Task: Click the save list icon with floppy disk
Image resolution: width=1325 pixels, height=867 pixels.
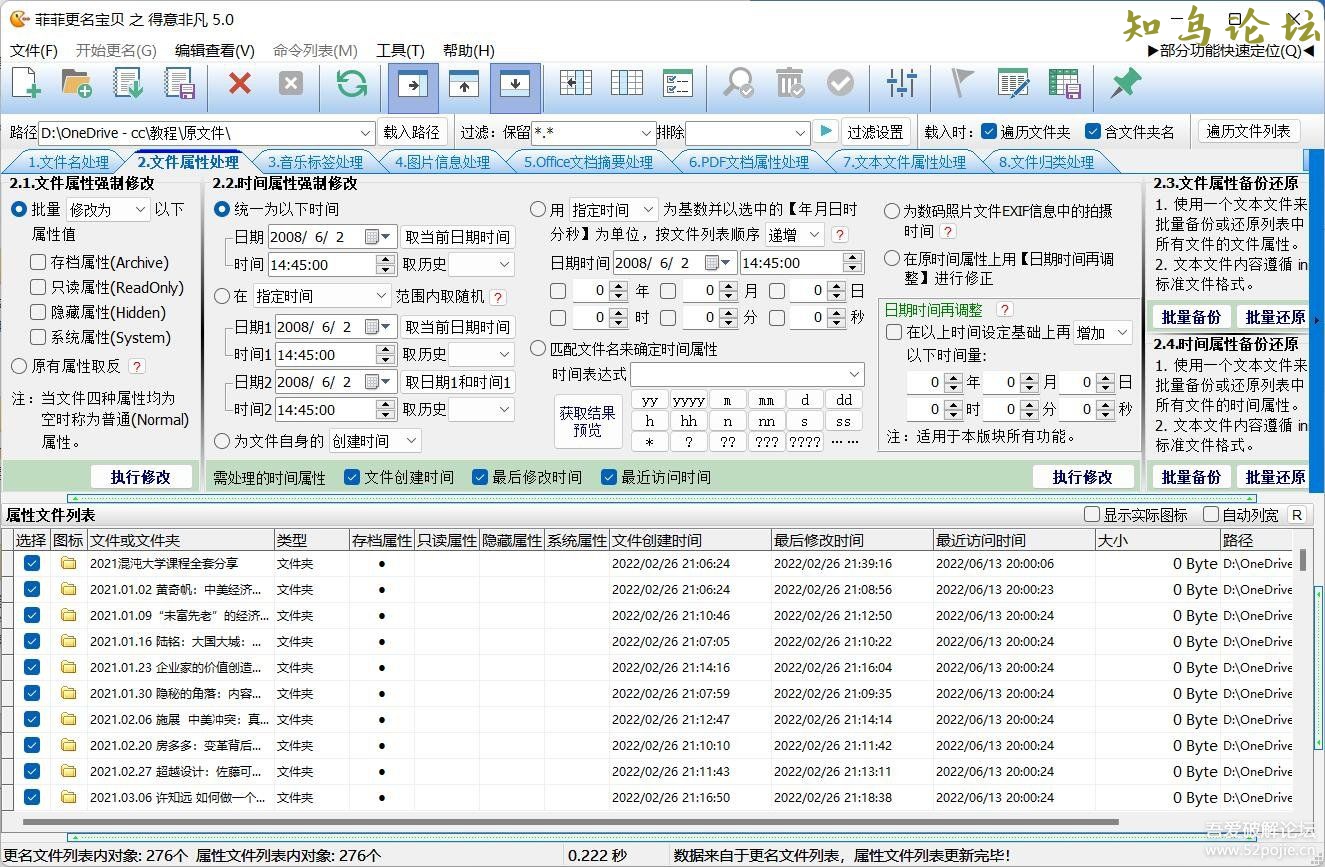Action: (180, 84)
